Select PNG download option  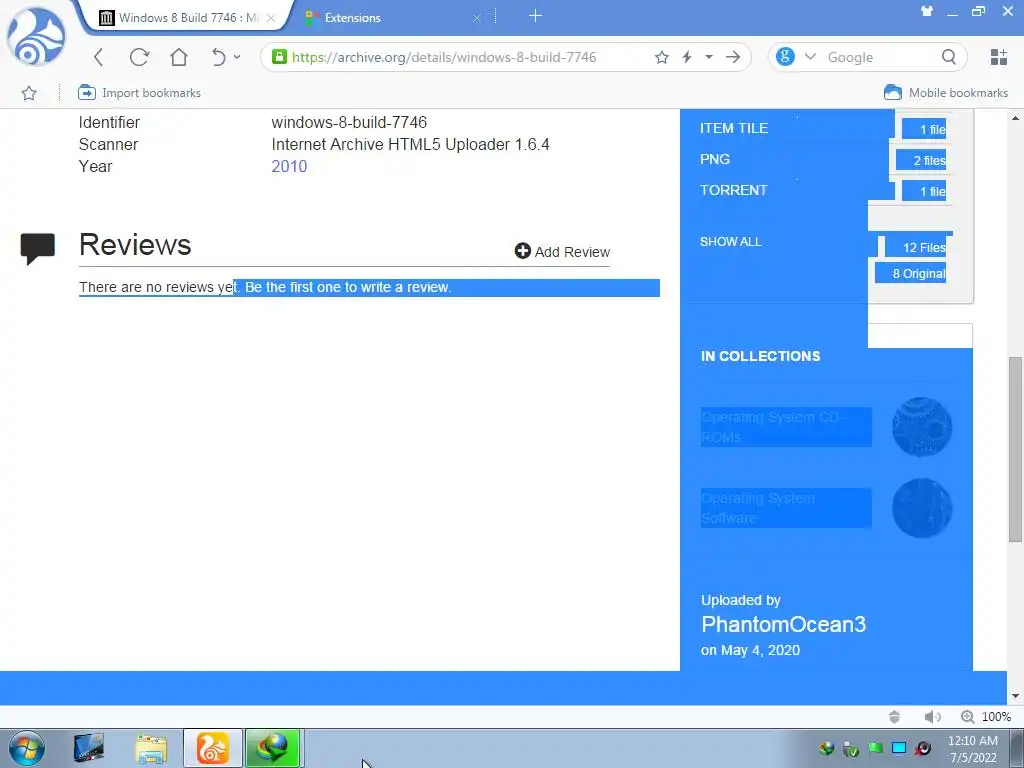click(x=715, y=159)
